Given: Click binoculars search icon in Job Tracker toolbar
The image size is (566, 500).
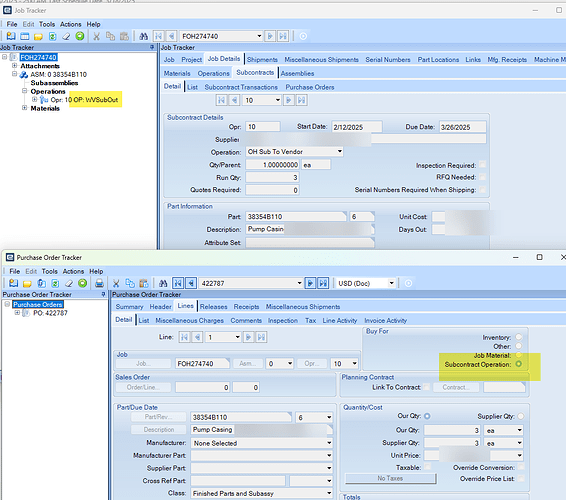Looking at the screenshot, I should tap(144, 36).
